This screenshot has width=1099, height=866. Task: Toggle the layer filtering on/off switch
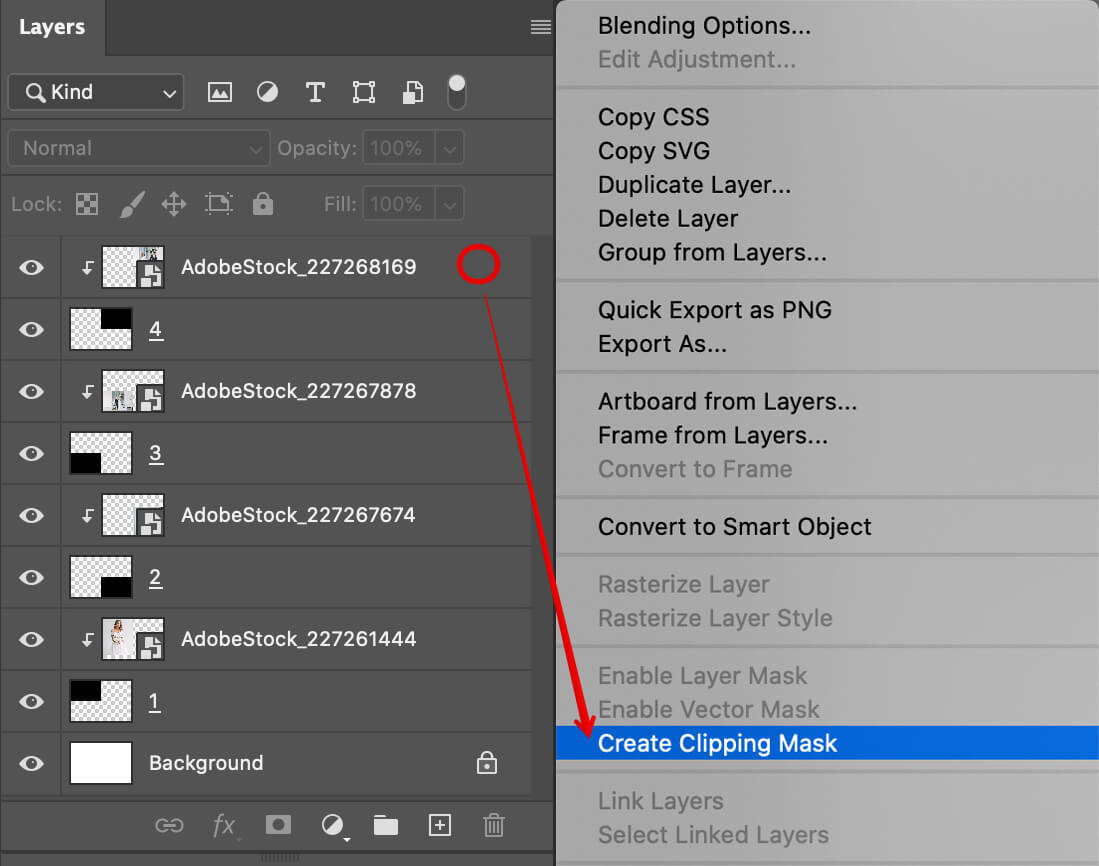(x=456, y=92)
